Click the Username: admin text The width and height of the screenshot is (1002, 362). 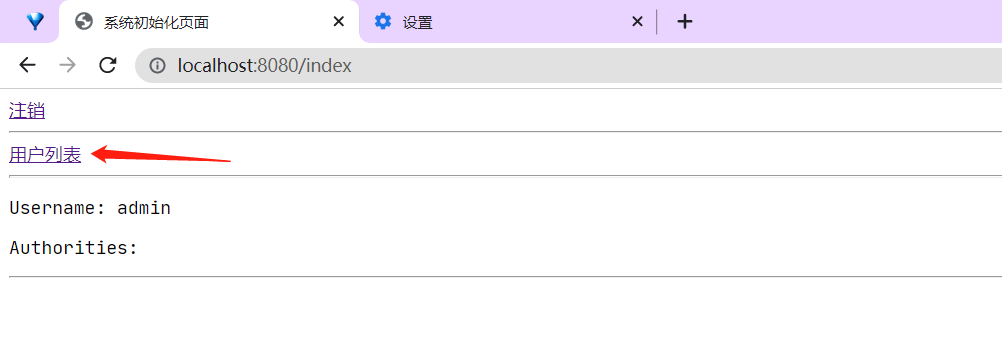(x=90, y=209)
